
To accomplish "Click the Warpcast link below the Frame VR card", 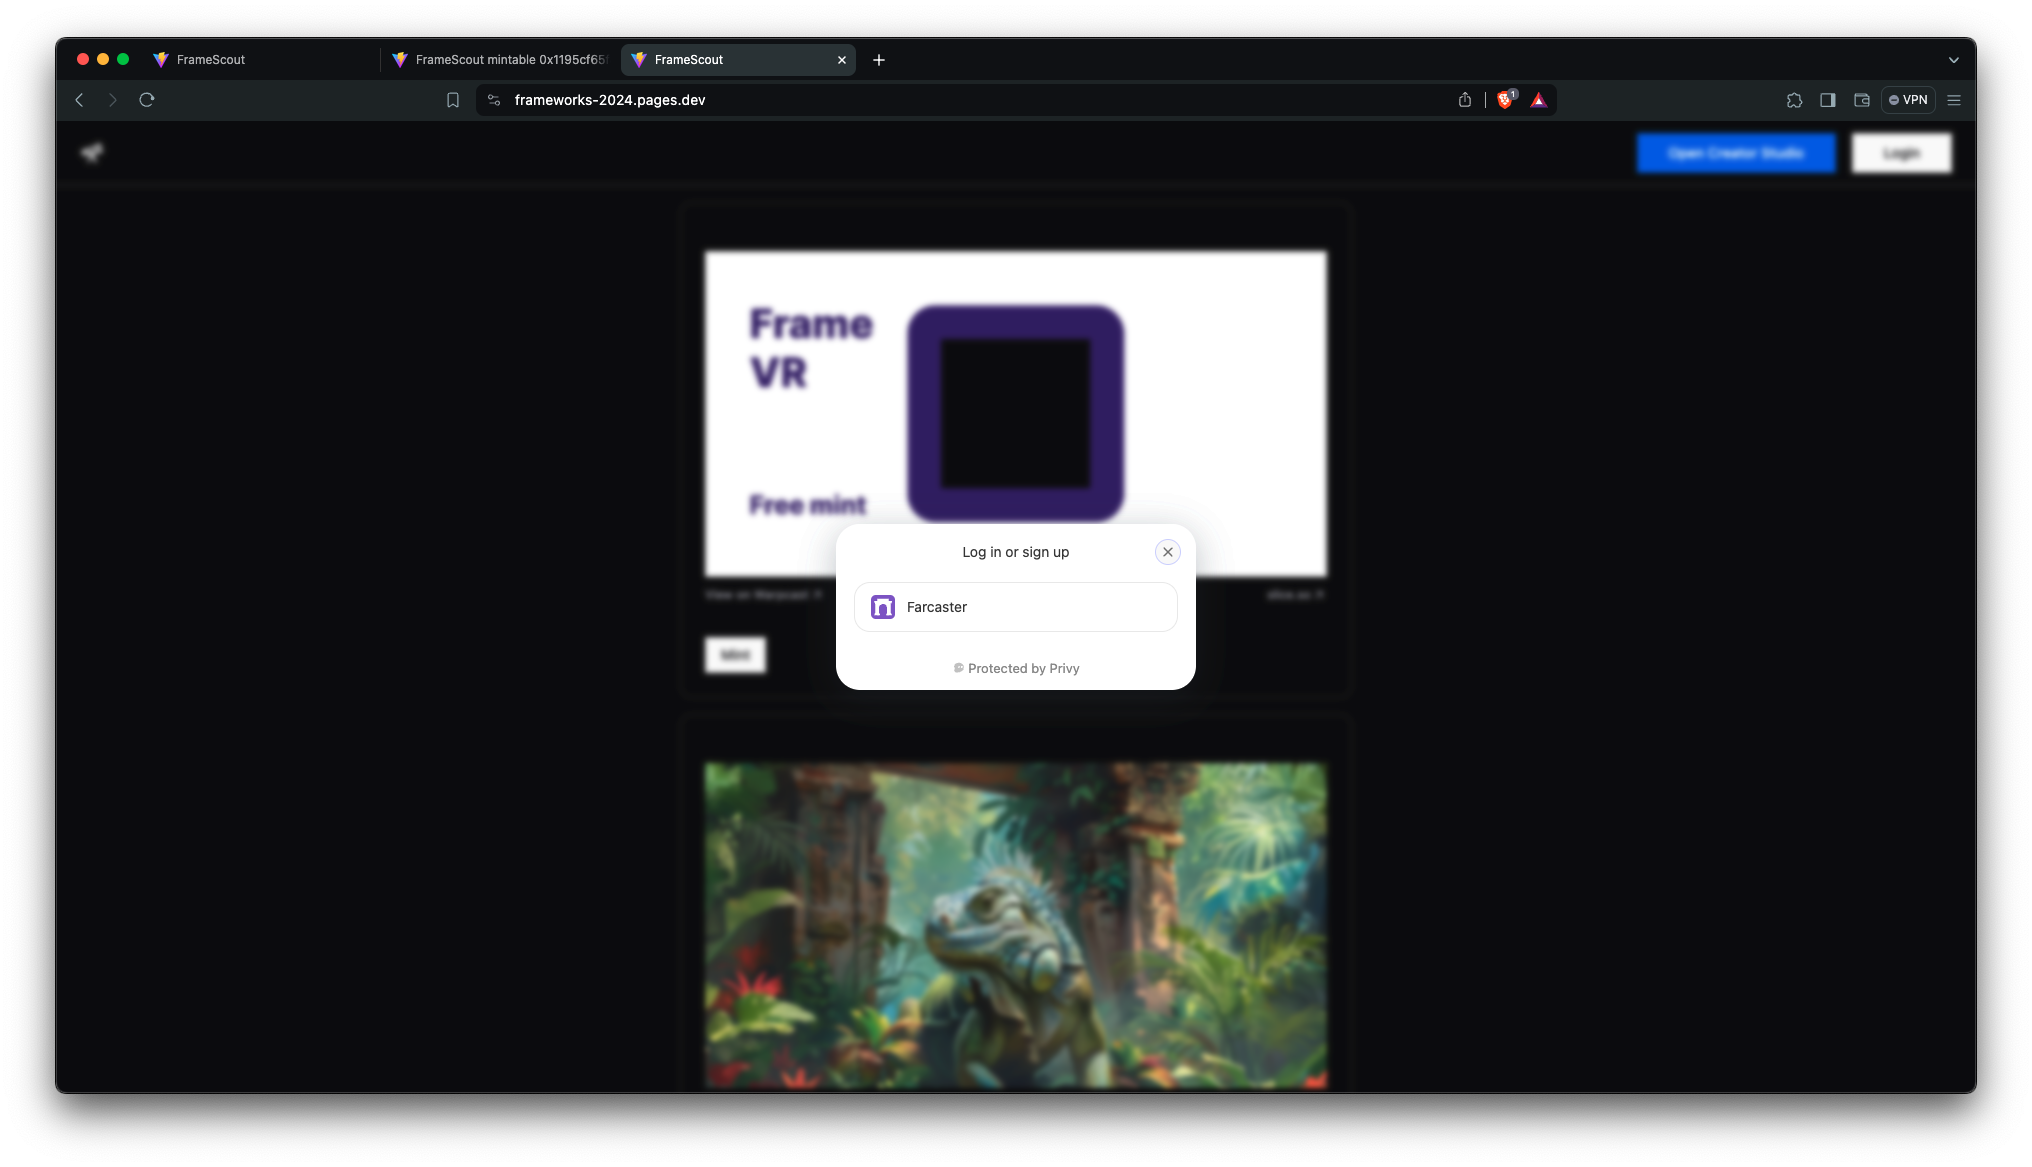I will tap(763, 595).
